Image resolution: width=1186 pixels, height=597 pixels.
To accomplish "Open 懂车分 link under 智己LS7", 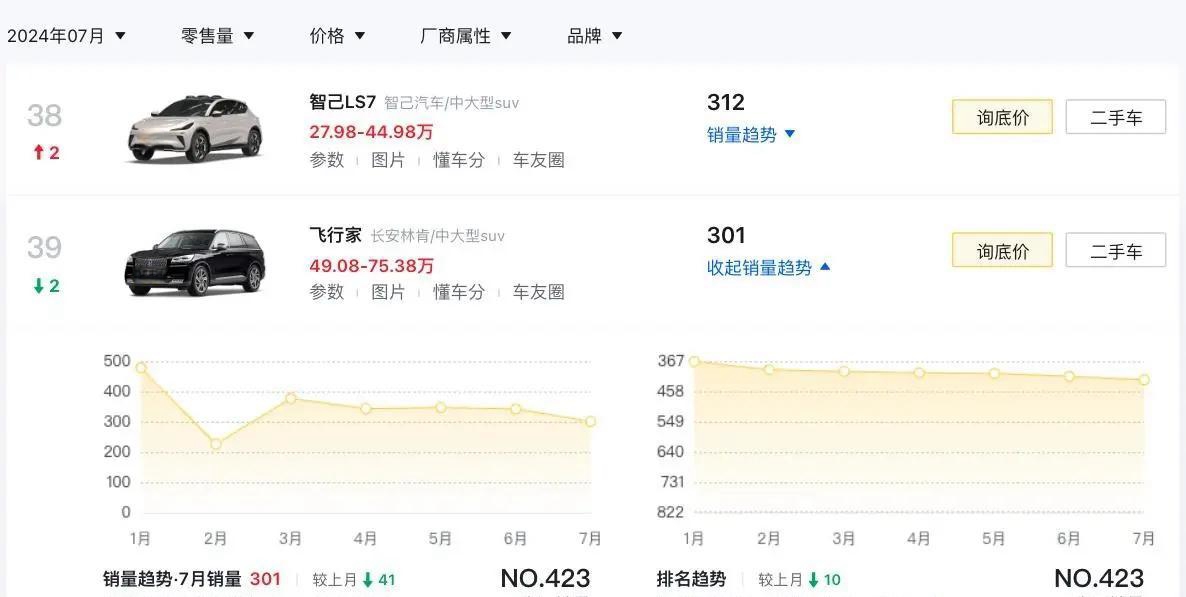I will [458, 160].
